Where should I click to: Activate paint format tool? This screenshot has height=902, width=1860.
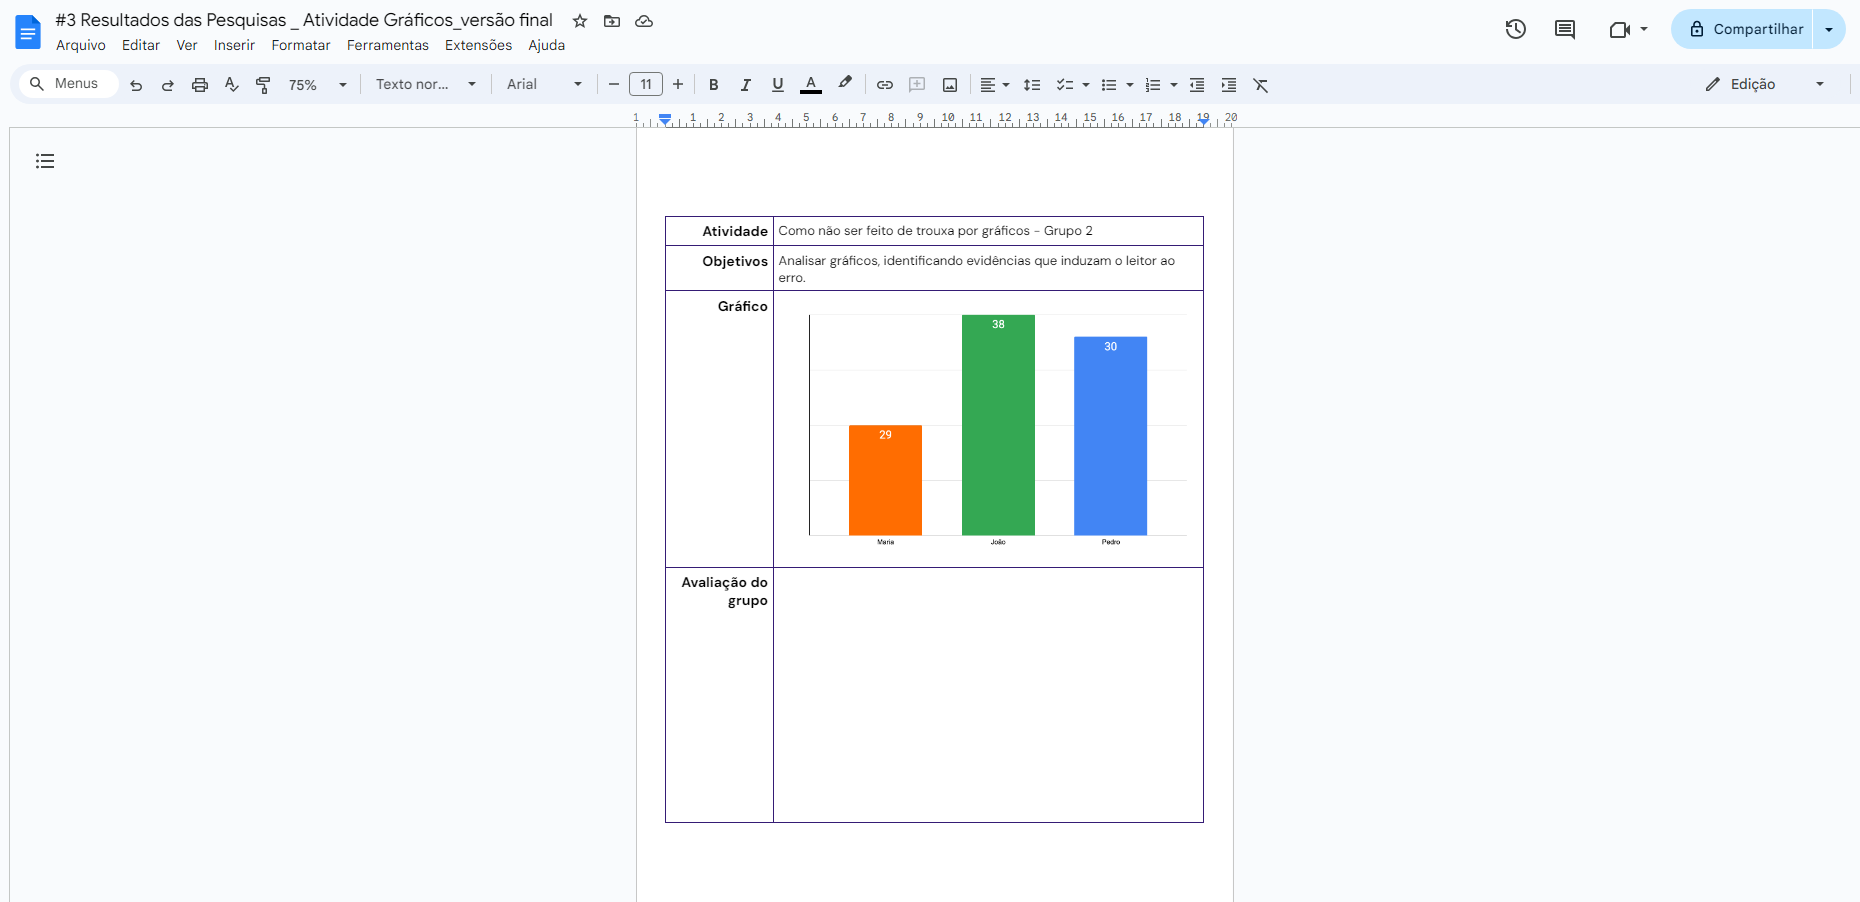pyautogui.click(x=264, y=85)
